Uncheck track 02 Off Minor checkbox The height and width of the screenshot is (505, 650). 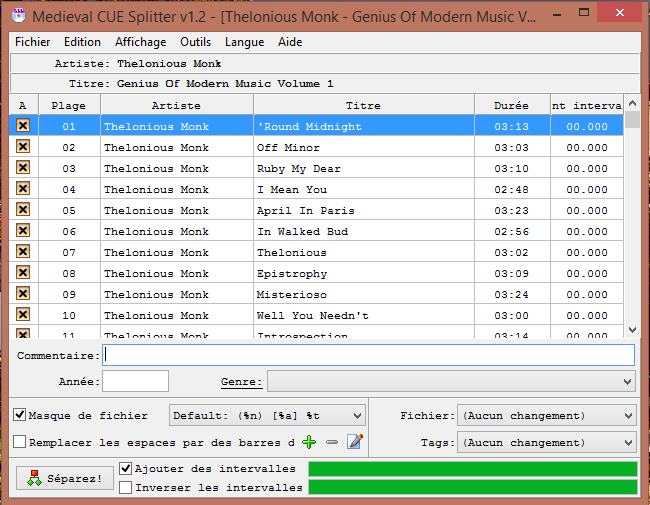(23, 146)
